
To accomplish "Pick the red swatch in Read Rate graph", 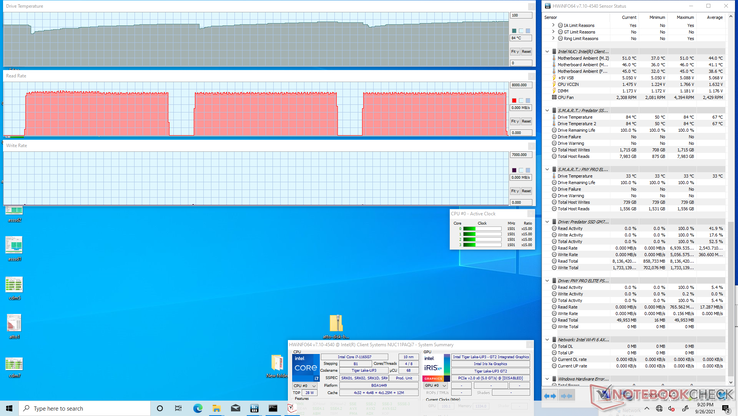I will click(x=514, y=100).
